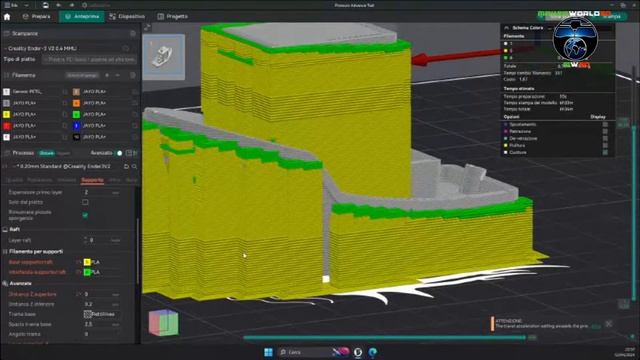Open the Dispositivo tab
Image resolution: width=640 pixels, height=360 pixels.
click(127, 16)
